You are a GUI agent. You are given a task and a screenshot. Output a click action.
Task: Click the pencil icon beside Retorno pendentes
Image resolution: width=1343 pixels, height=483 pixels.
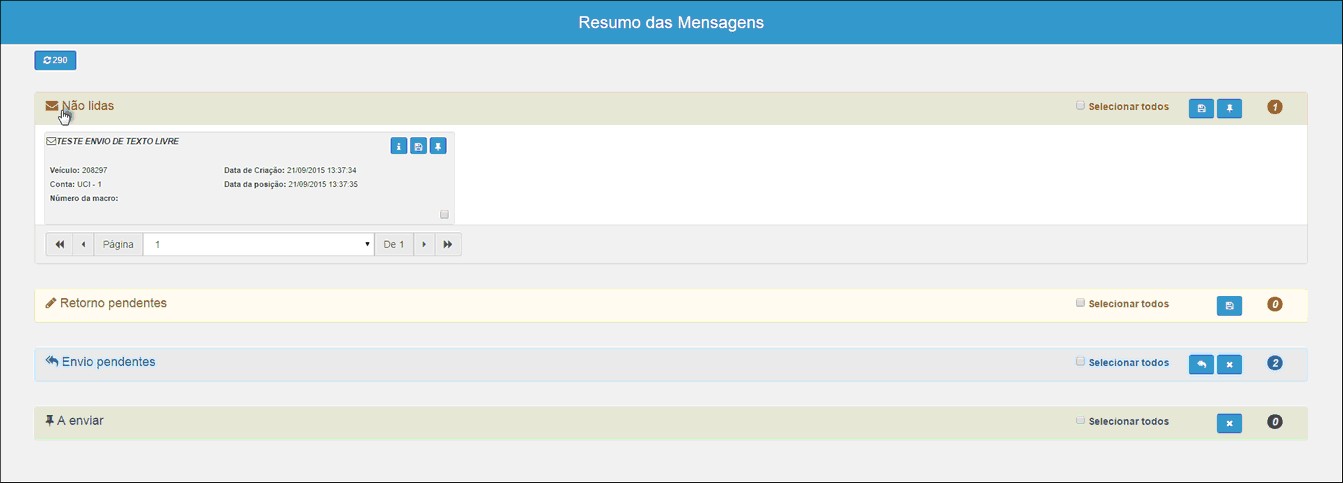point(51,303)
